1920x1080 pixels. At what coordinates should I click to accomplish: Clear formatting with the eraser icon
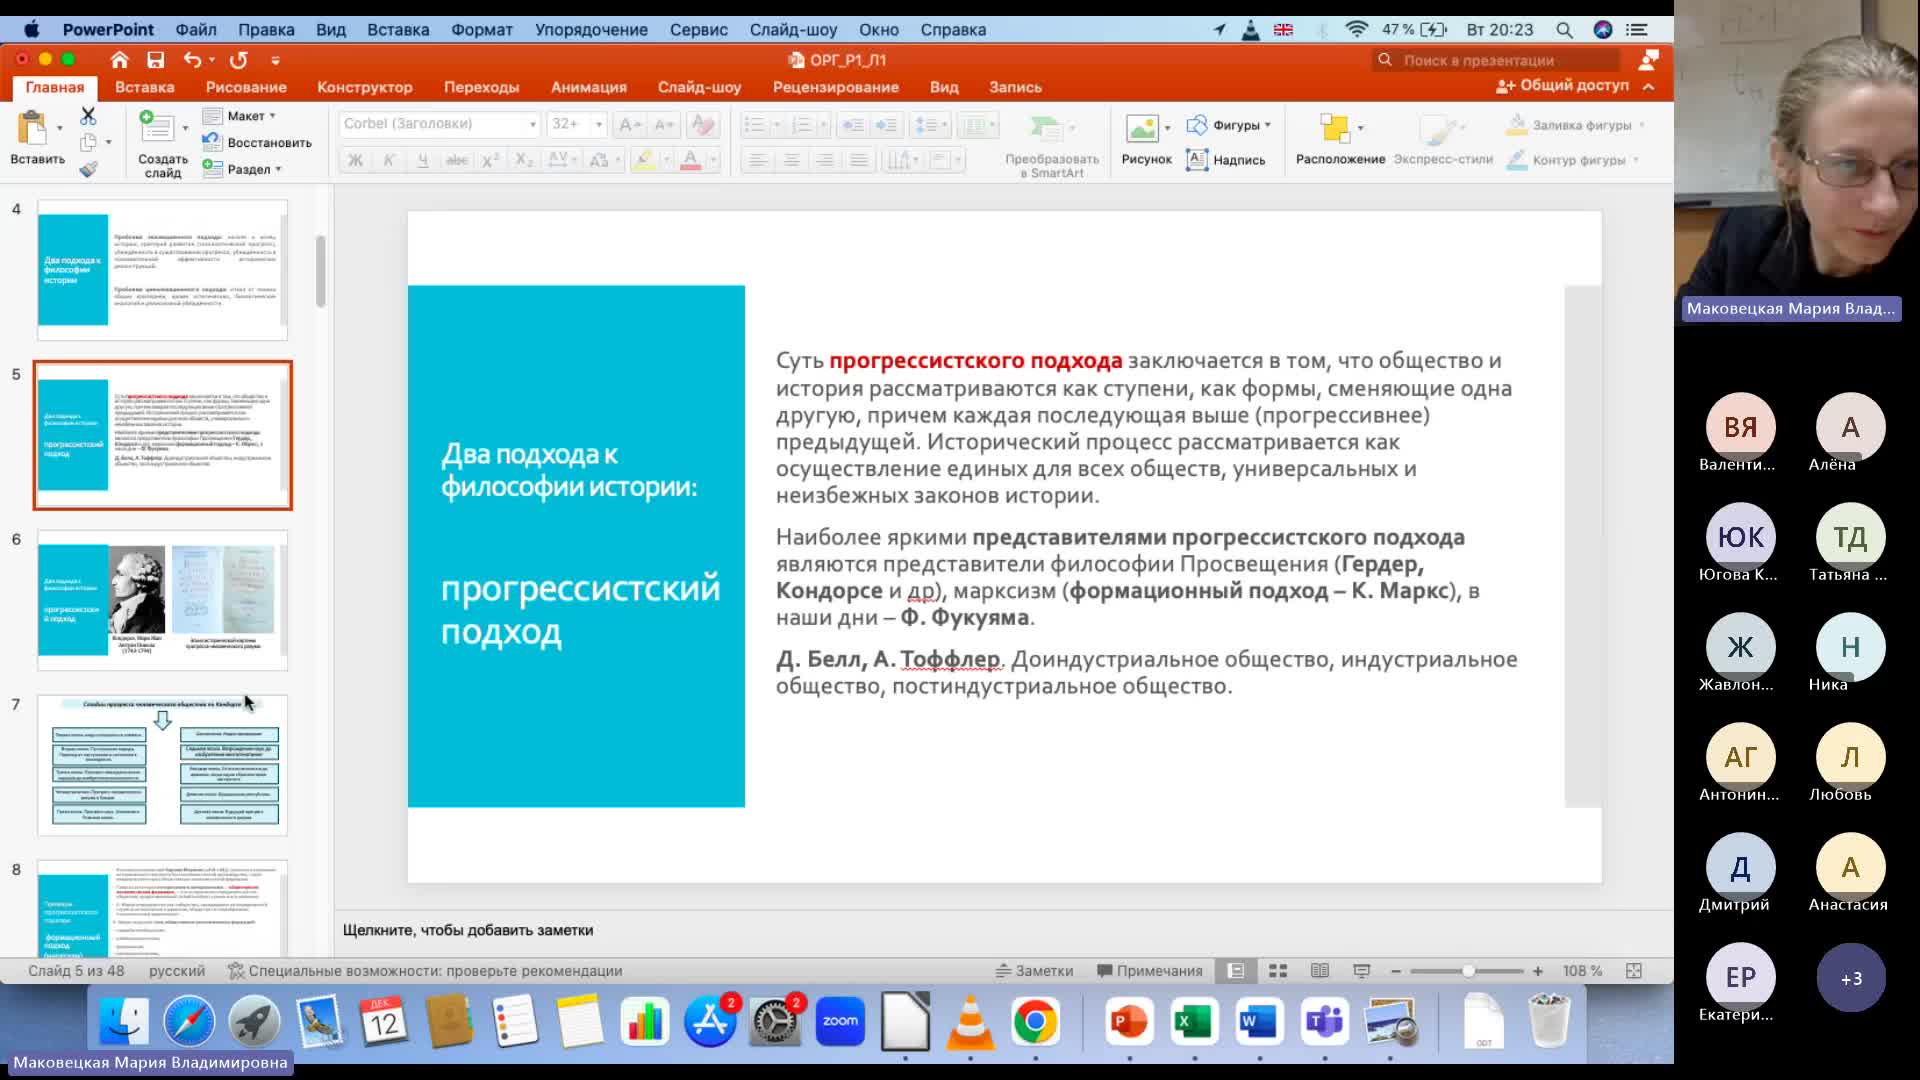pyautogui.click(x=703, y=124)
